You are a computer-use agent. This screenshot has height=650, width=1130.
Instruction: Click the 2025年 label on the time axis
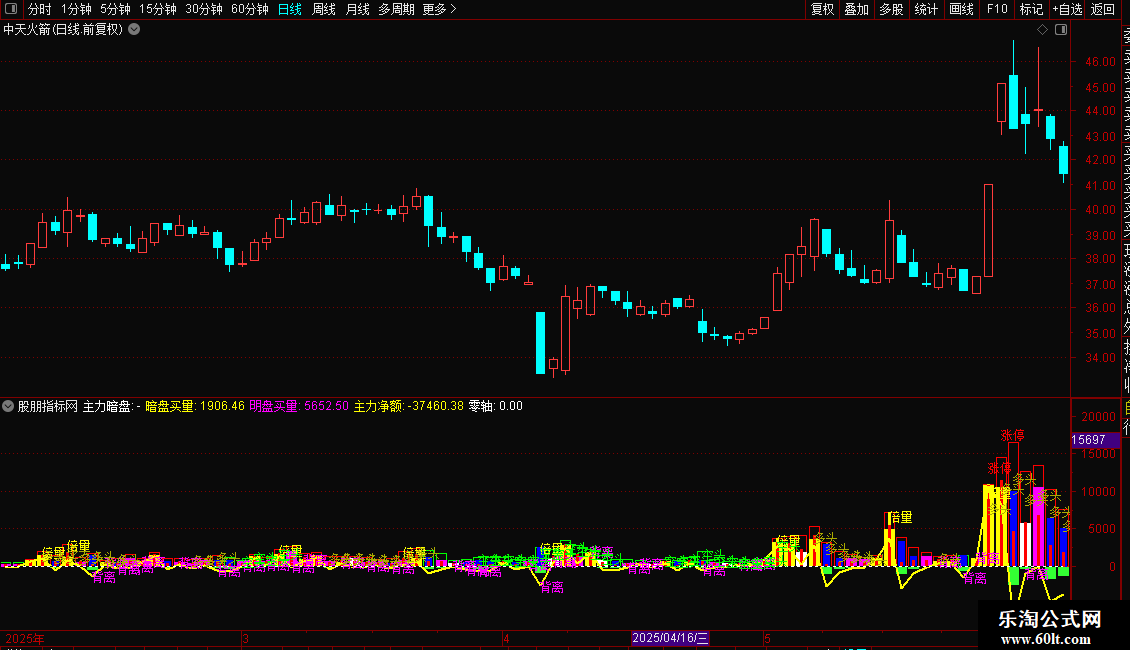tap(25, 638)
